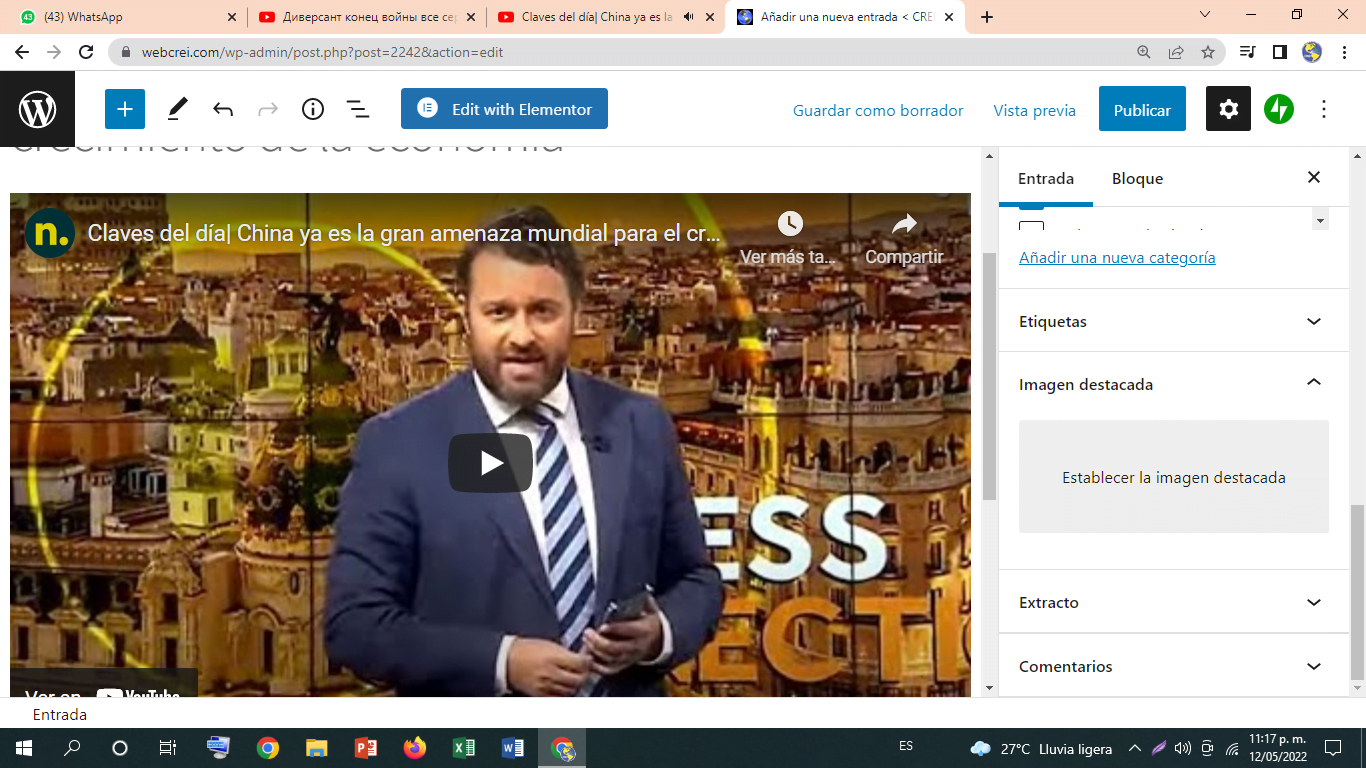Click Establecer la imagen destacada

(1174, 477)
